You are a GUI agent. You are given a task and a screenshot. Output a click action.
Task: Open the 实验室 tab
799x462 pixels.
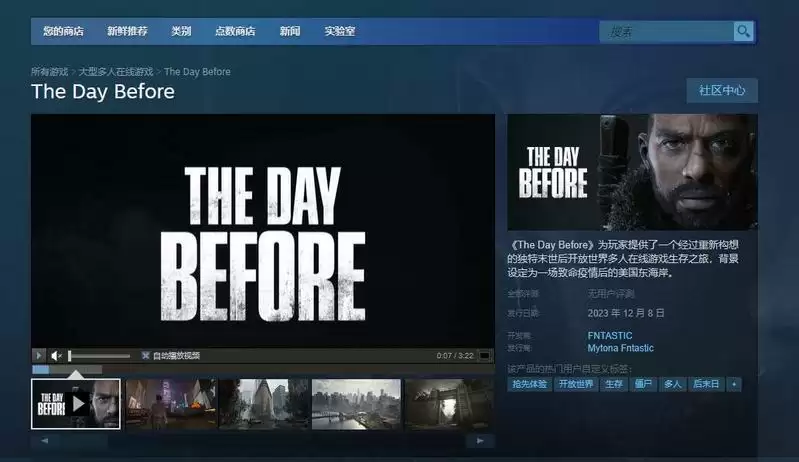pos(340,31)
